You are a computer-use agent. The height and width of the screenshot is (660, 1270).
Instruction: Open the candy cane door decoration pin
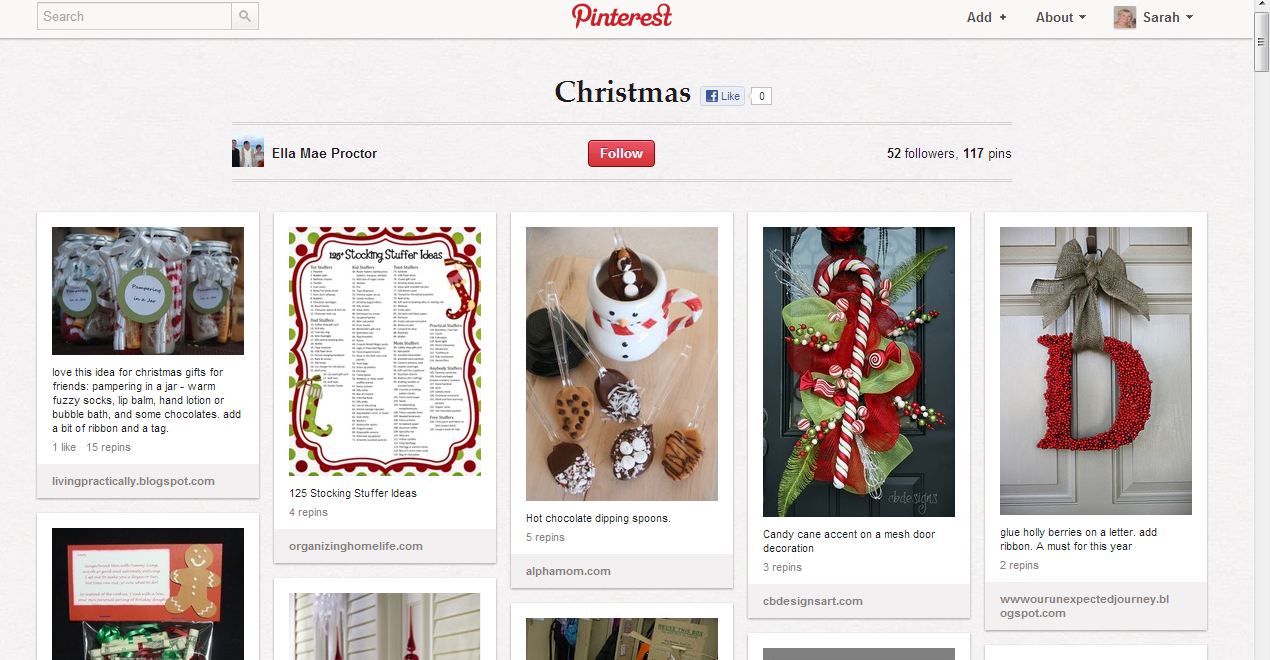pos(859,372)
